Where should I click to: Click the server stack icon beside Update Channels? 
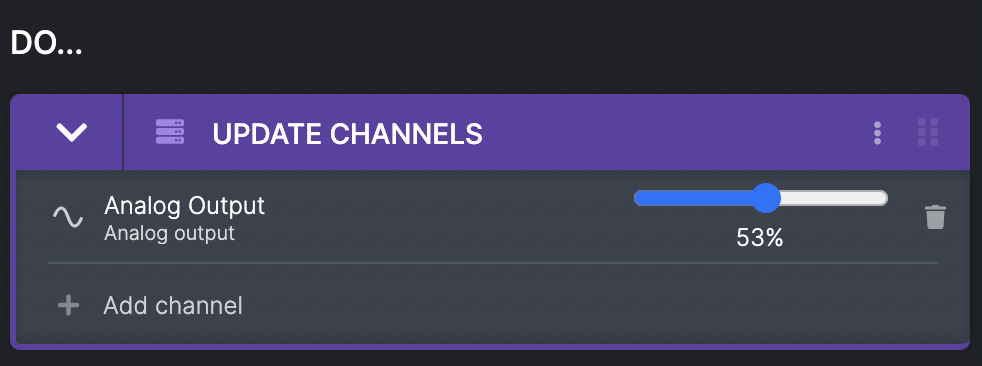[x=170, y=132]
